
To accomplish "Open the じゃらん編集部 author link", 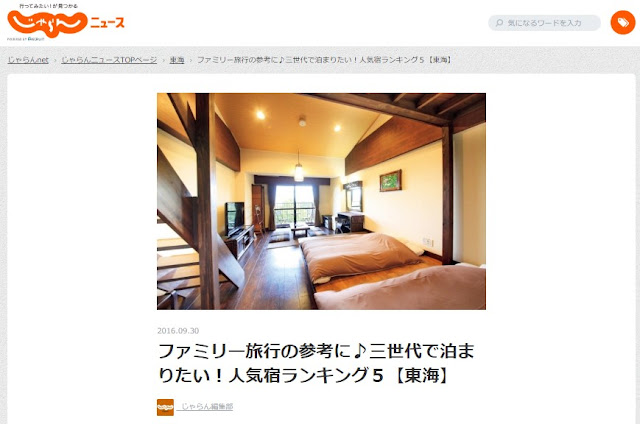I will pos(207,406).
